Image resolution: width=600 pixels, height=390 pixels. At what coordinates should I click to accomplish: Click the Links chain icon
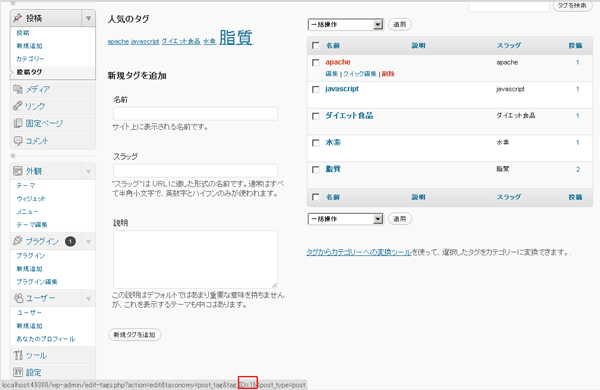coord(18,106)
